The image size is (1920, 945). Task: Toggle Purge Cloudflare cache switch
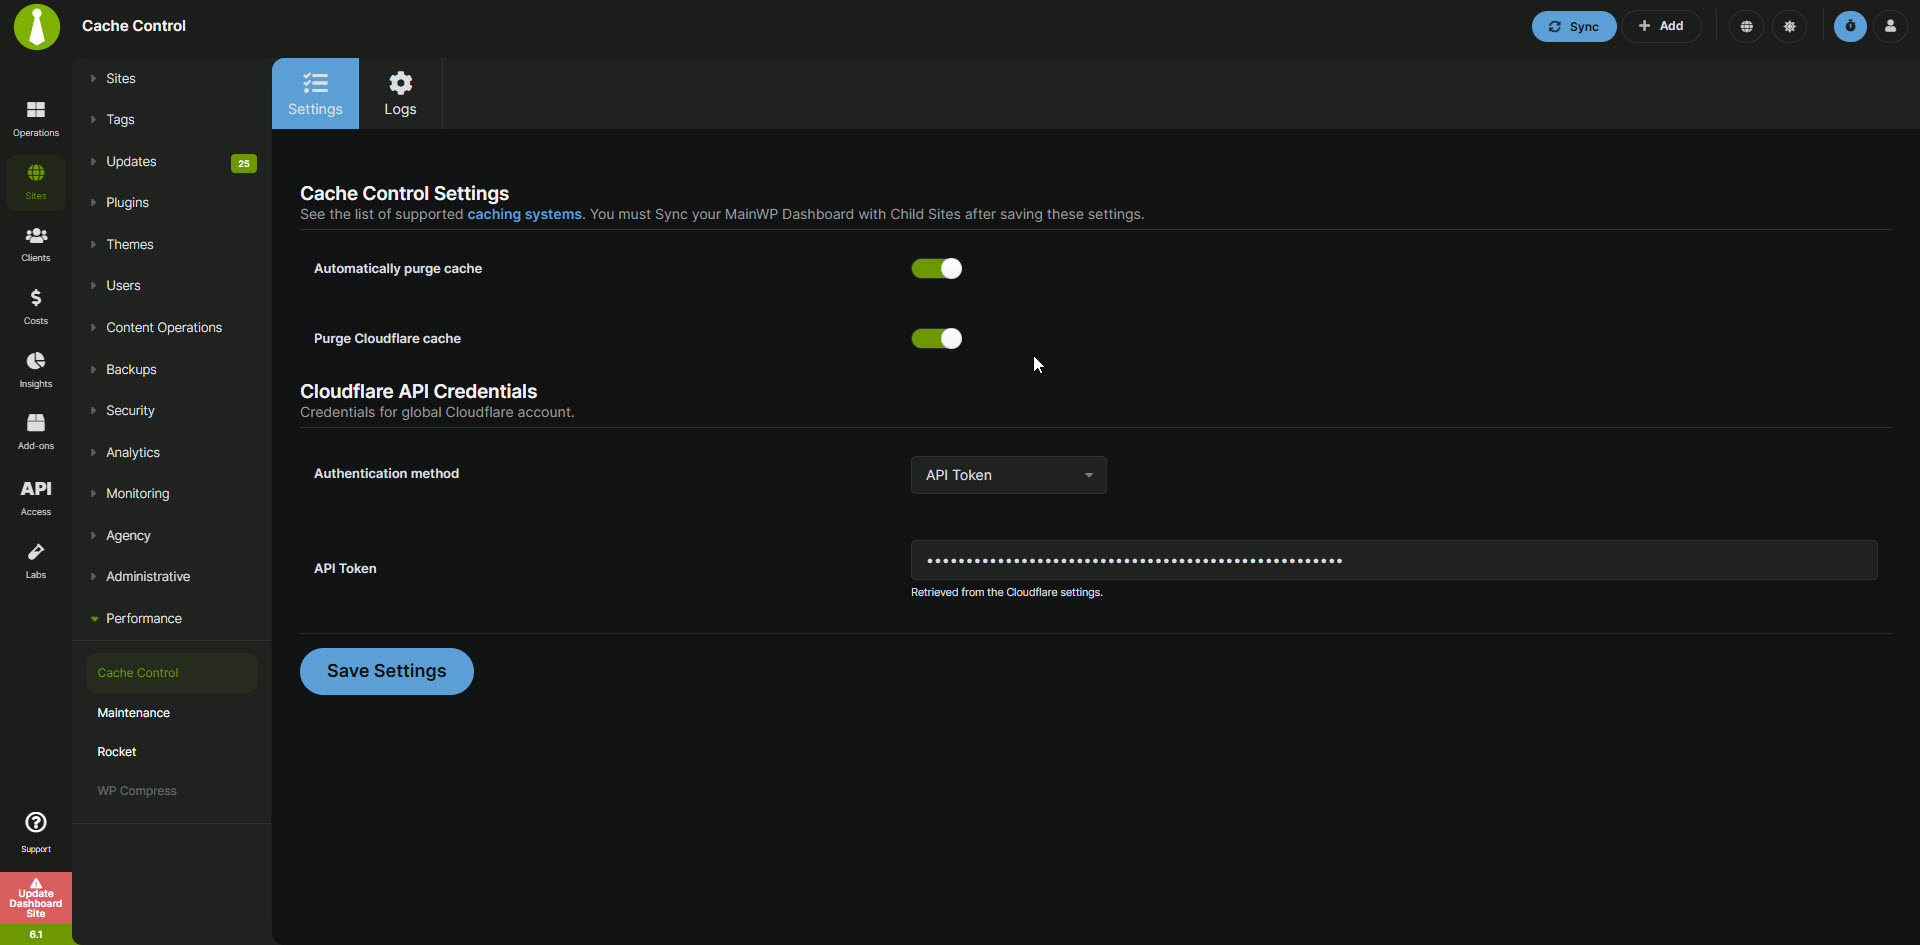(x=936, y=338)
